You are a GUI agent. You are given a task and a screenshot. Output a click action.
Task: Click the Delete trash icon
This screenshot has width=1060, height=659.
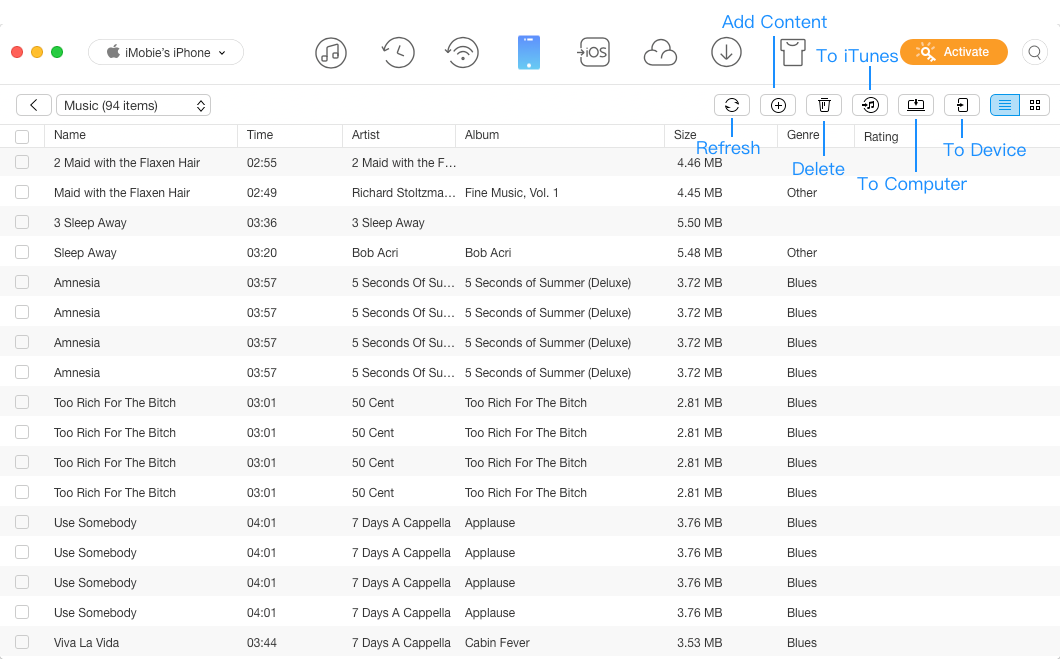824,105
